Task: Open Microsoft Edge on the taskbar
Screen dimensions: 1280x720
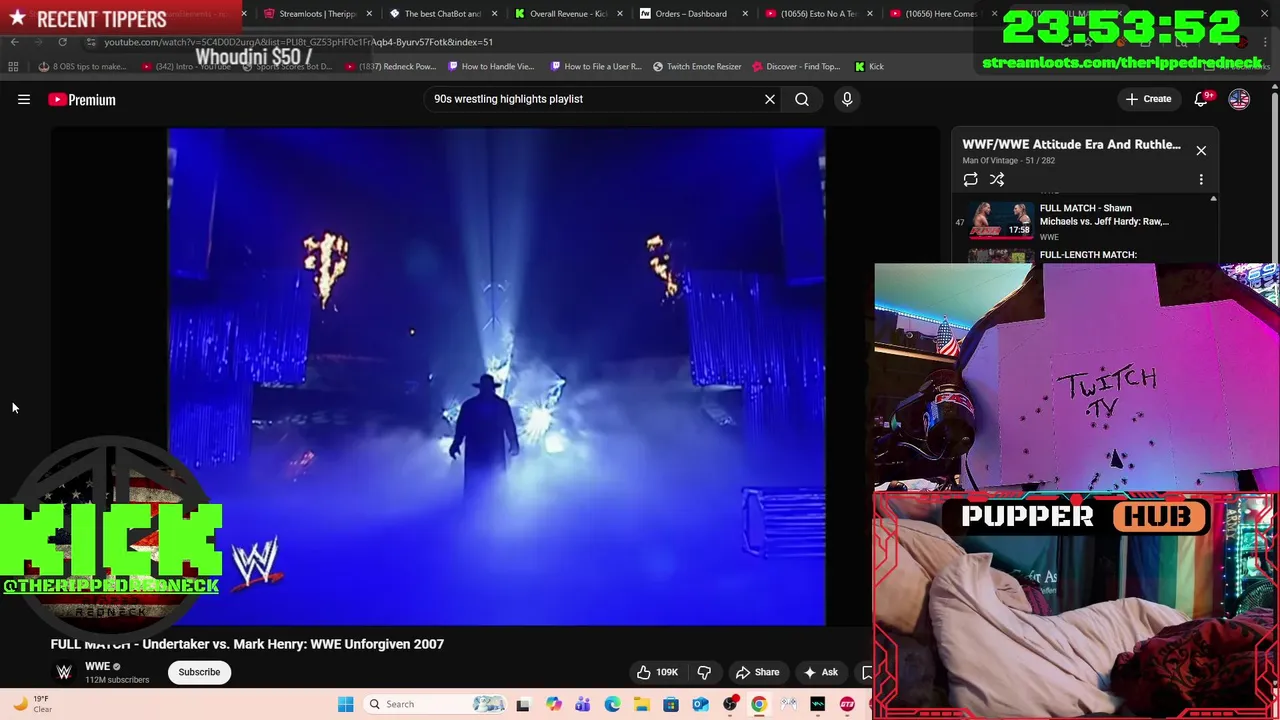Action: (x=612, y=704)
